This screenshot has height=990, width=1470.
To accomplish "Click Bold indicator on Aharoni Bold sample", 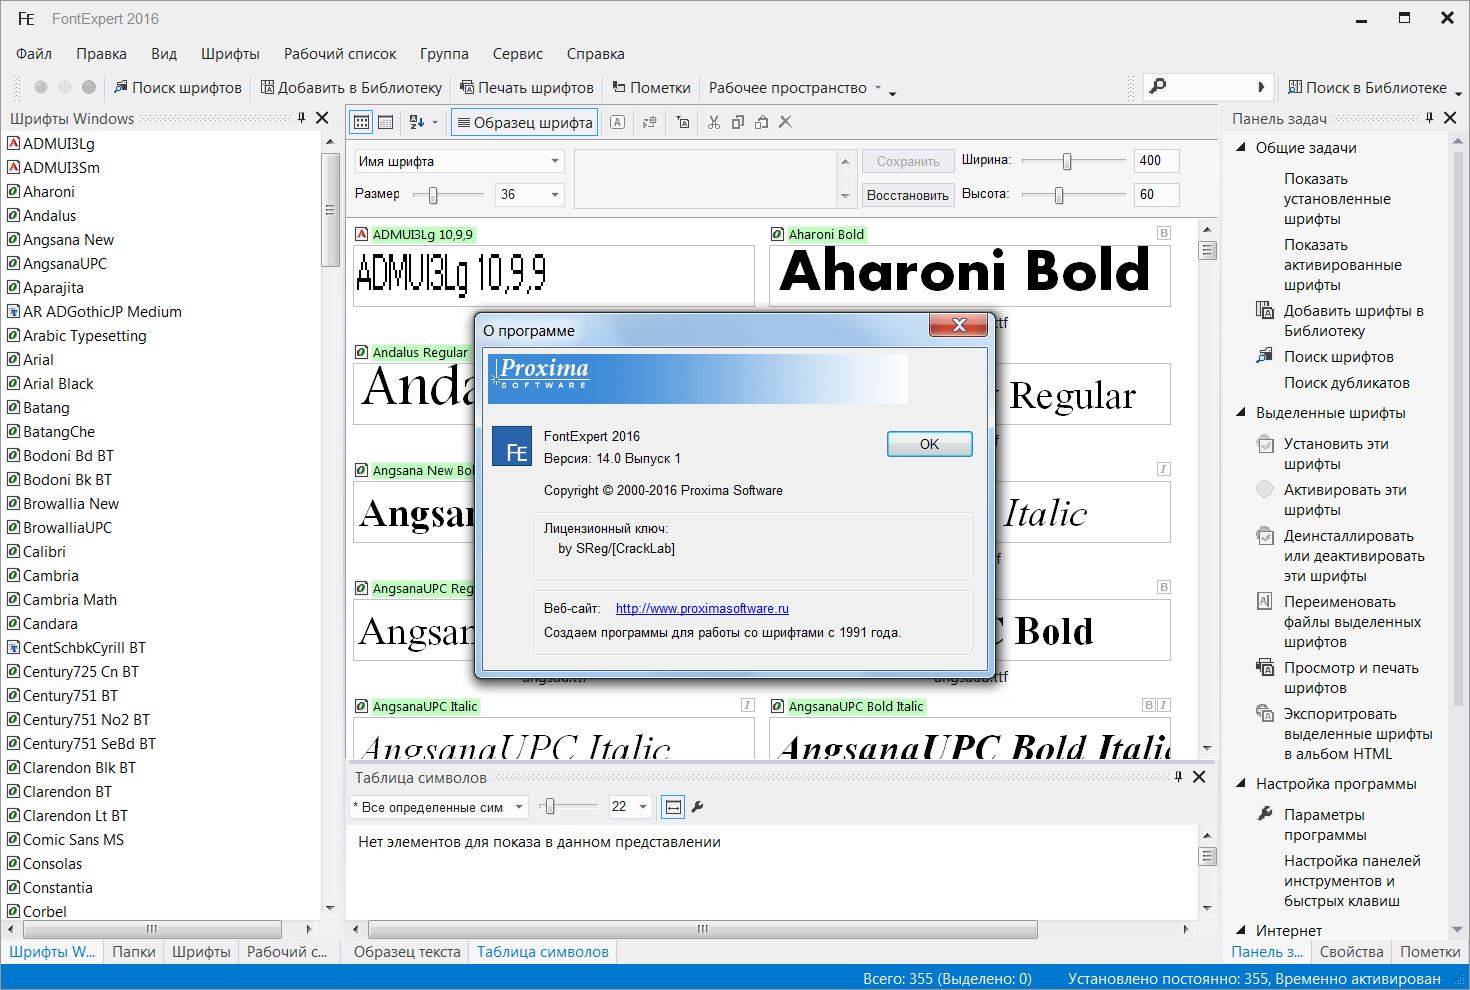I will tap(1163, 233).
